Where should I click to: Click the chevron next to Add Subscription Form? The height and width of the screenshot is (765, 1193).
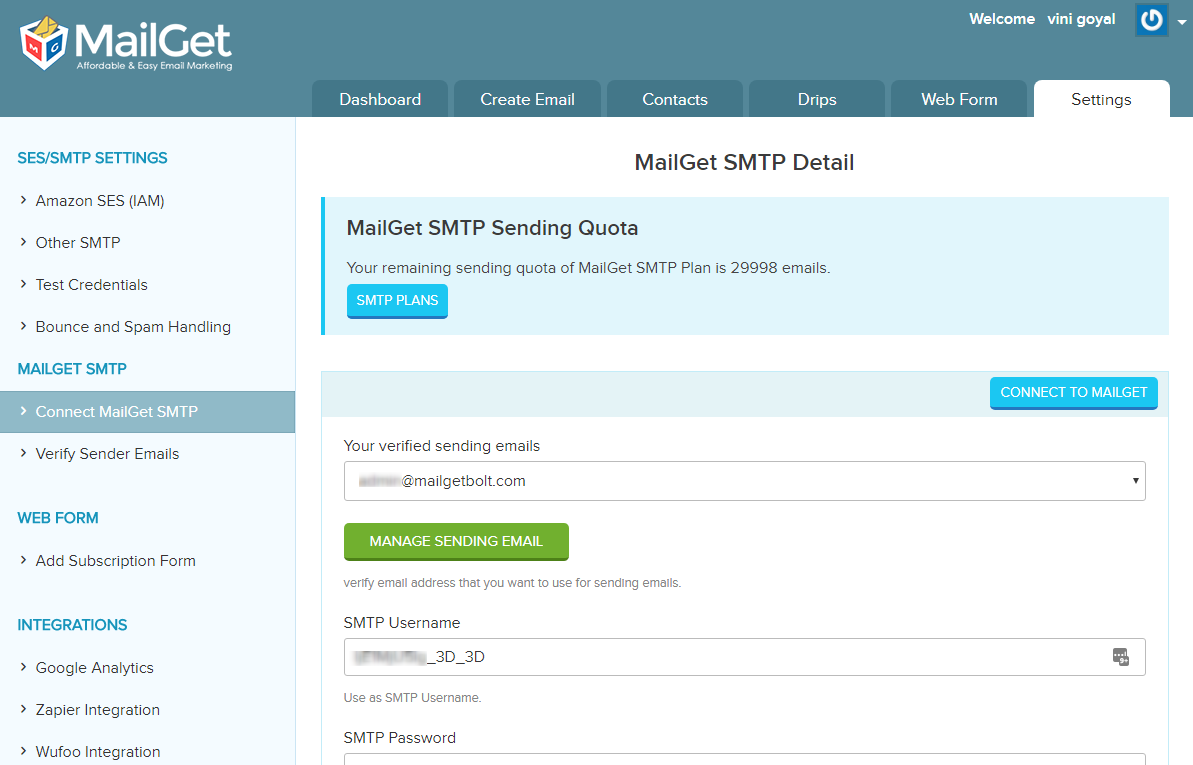coord(23,560)
